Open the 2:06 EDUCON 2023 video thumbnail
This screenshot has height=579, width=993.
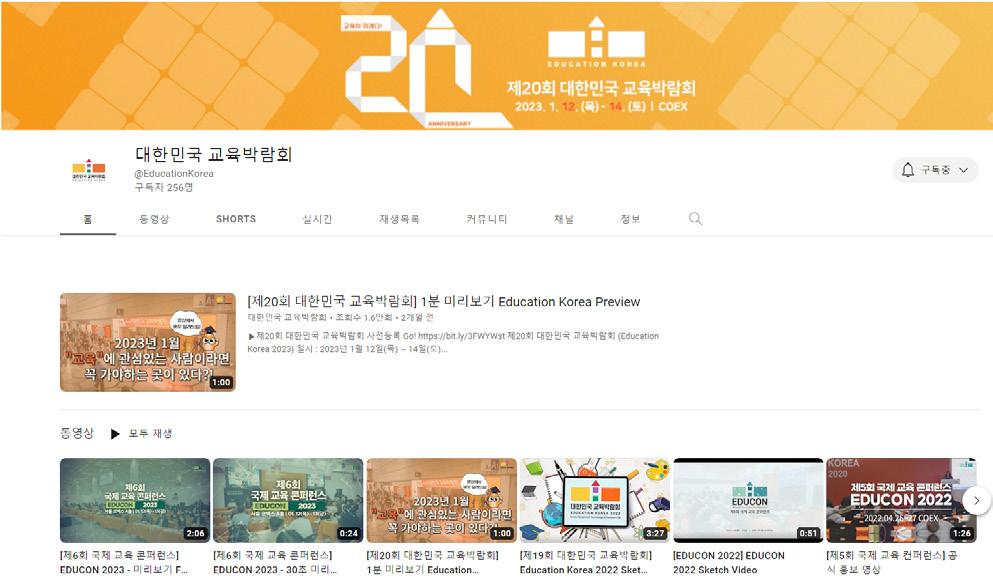coord(135,500)
